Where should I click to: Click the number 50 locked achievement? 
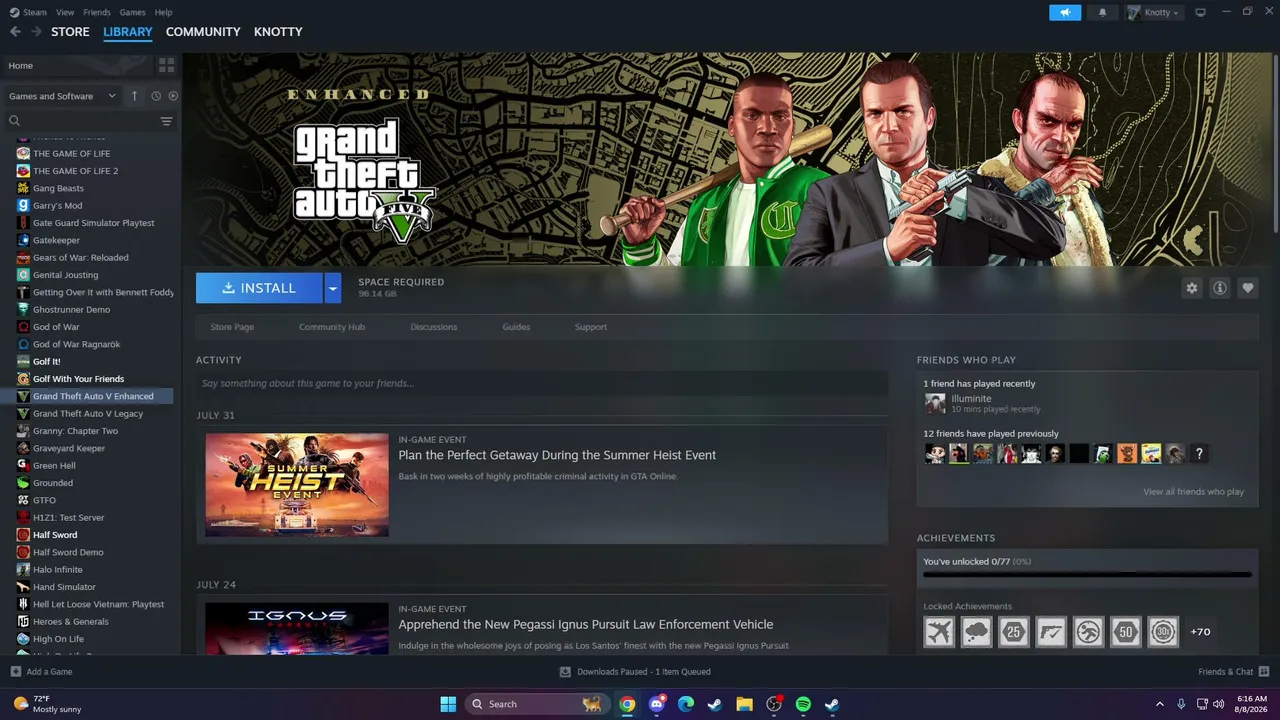click(1126, 632)
